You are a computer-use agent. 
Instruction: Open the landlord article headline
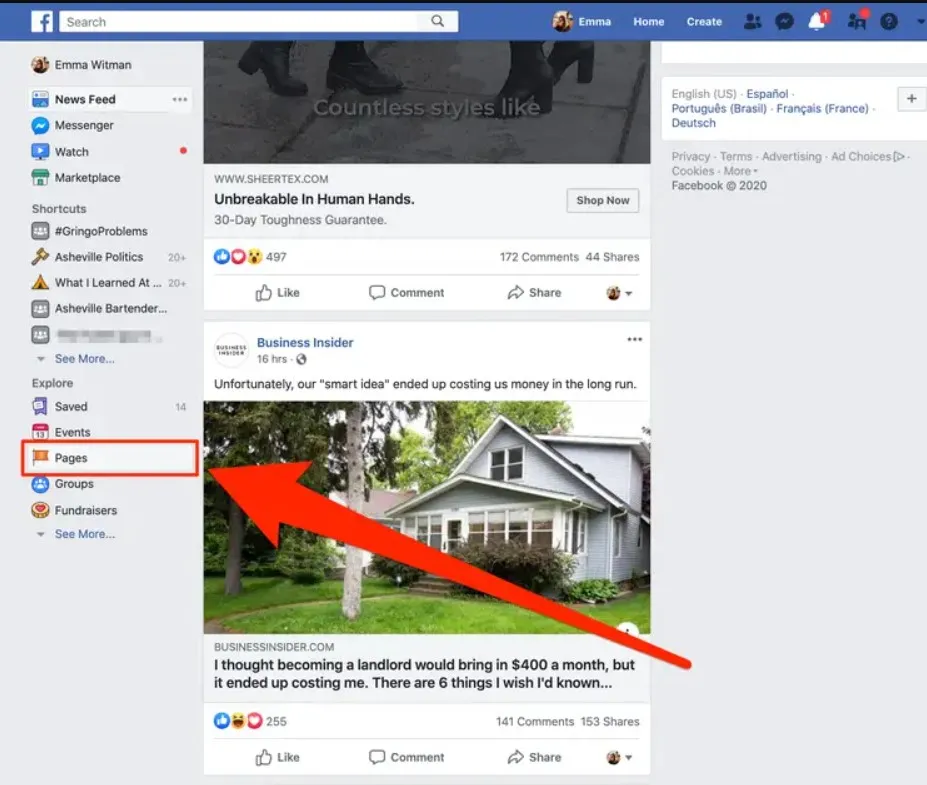click(424, 674)
